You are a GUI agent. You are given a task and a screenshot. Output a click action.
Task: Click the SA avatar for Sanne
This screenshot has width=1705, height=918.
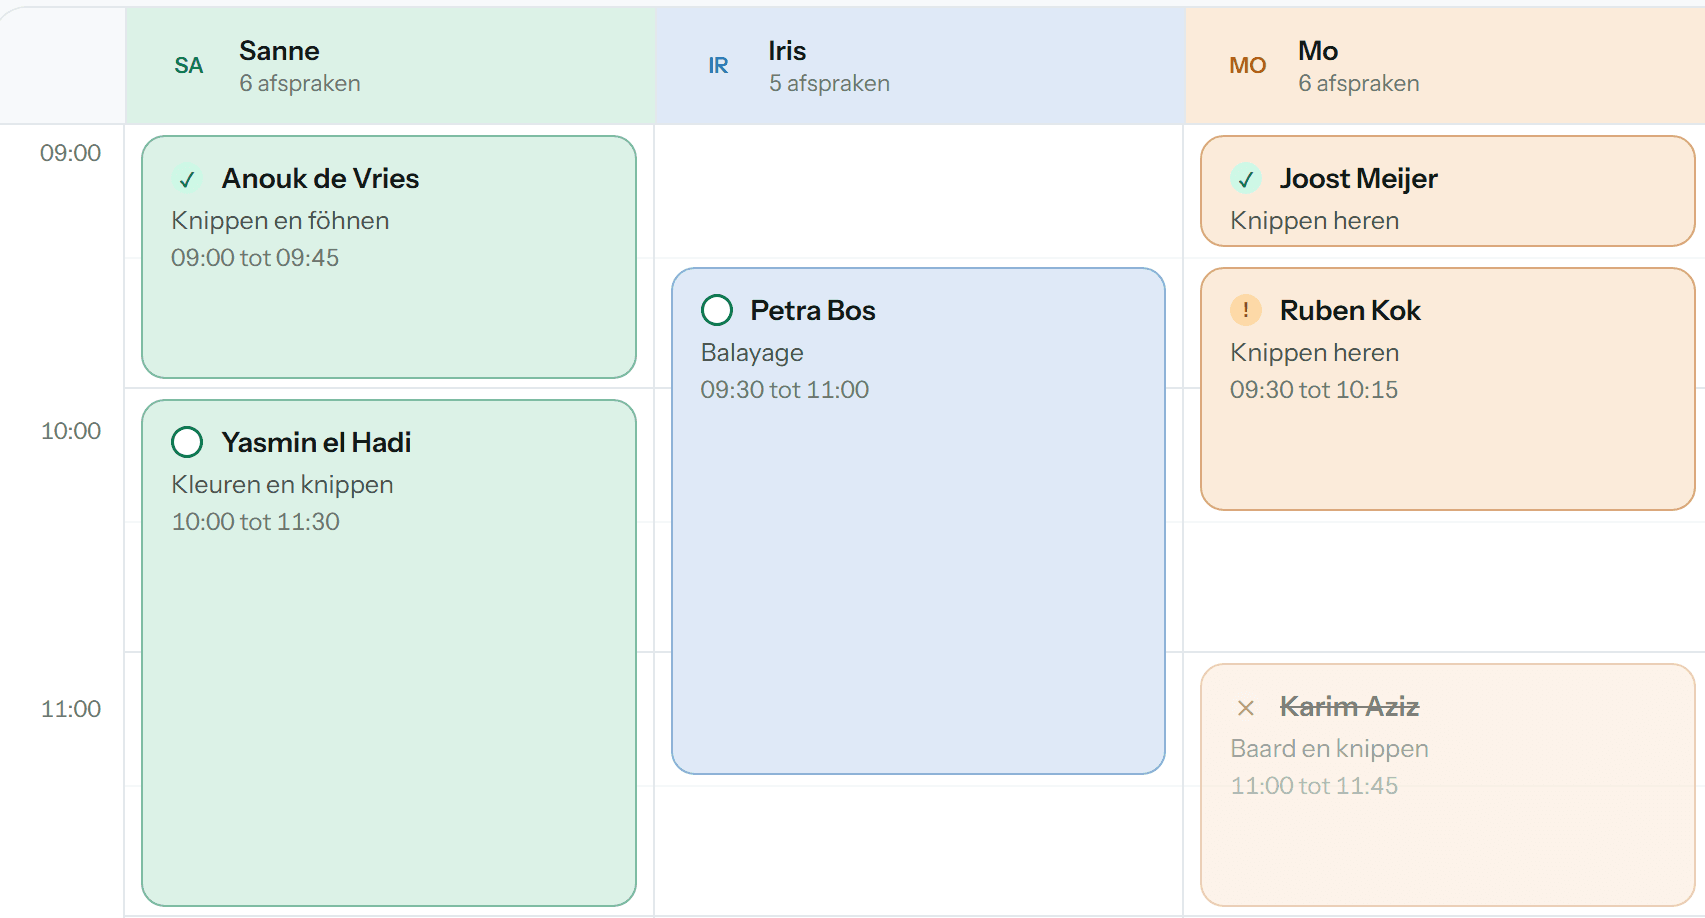[189, 66]
